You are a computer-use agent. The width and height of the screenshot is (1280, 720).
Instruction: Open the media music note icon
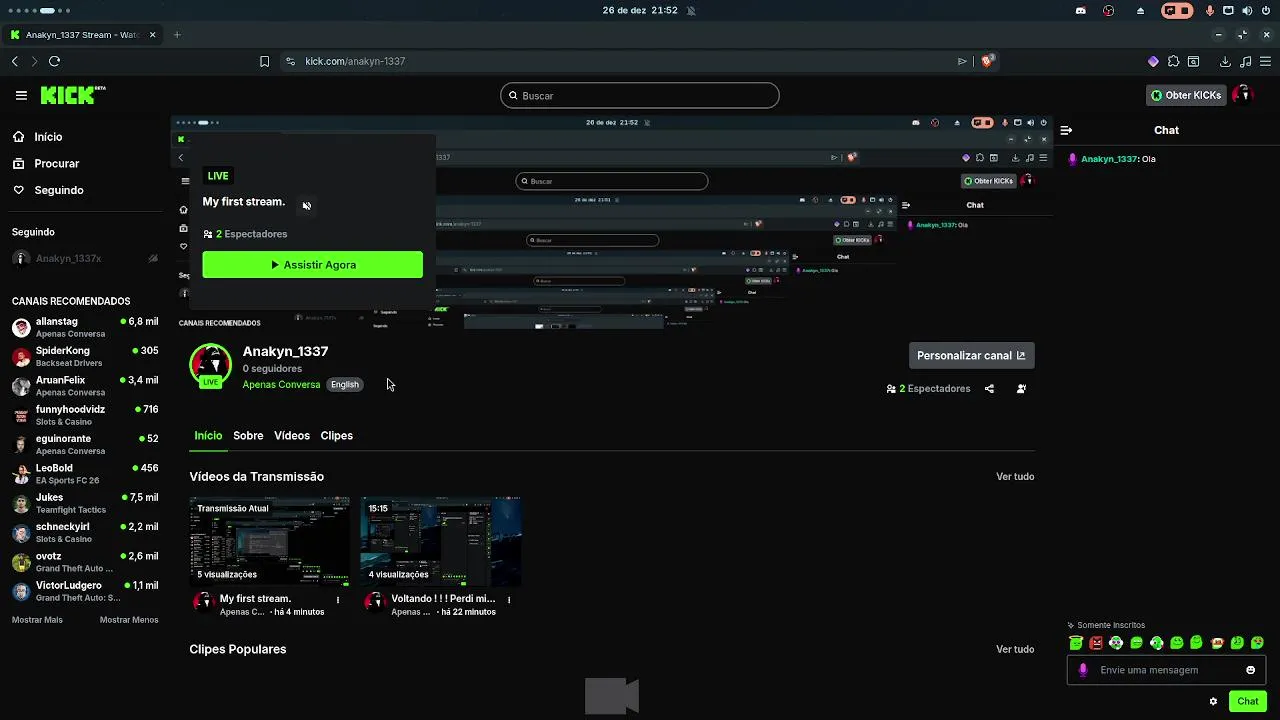pos(1244,61)
